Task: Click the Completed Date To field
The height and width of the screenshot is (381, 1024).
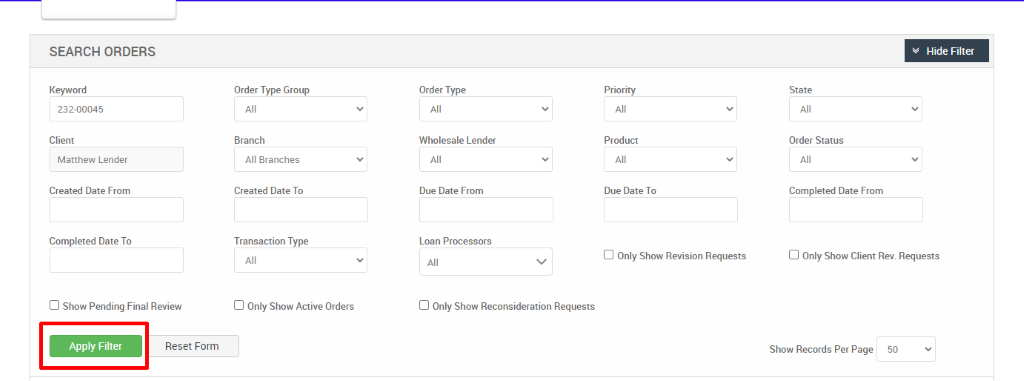Action: [116, 260]
